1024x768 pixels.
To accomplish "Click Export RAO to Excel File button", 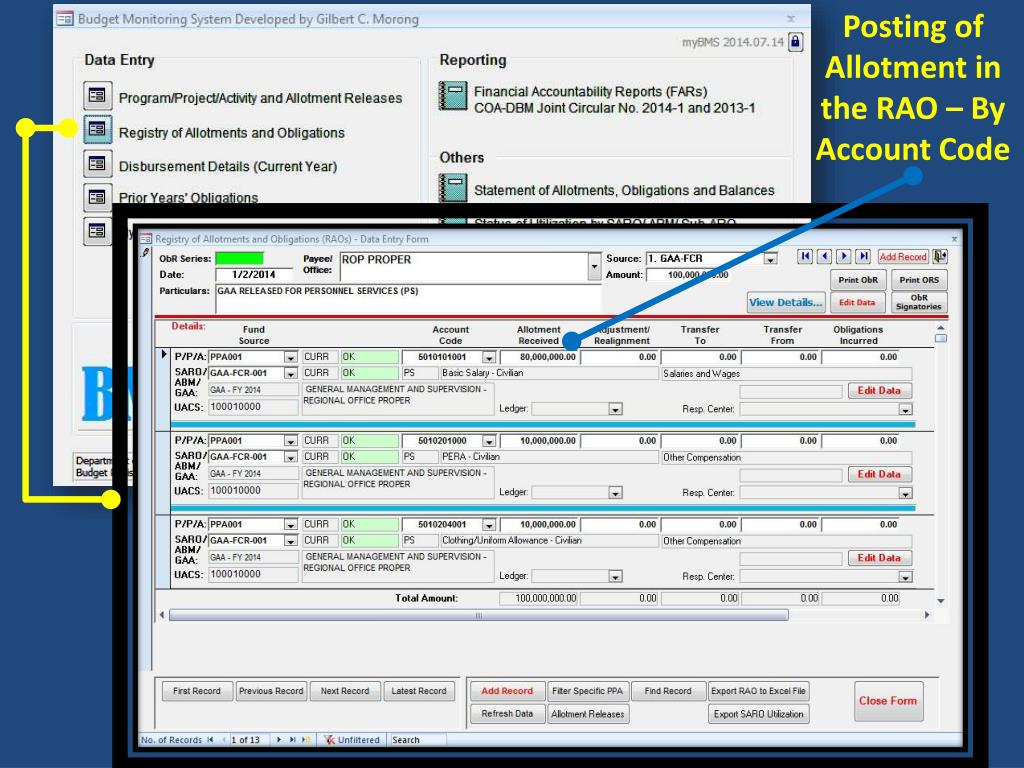I will click(758, 691).
